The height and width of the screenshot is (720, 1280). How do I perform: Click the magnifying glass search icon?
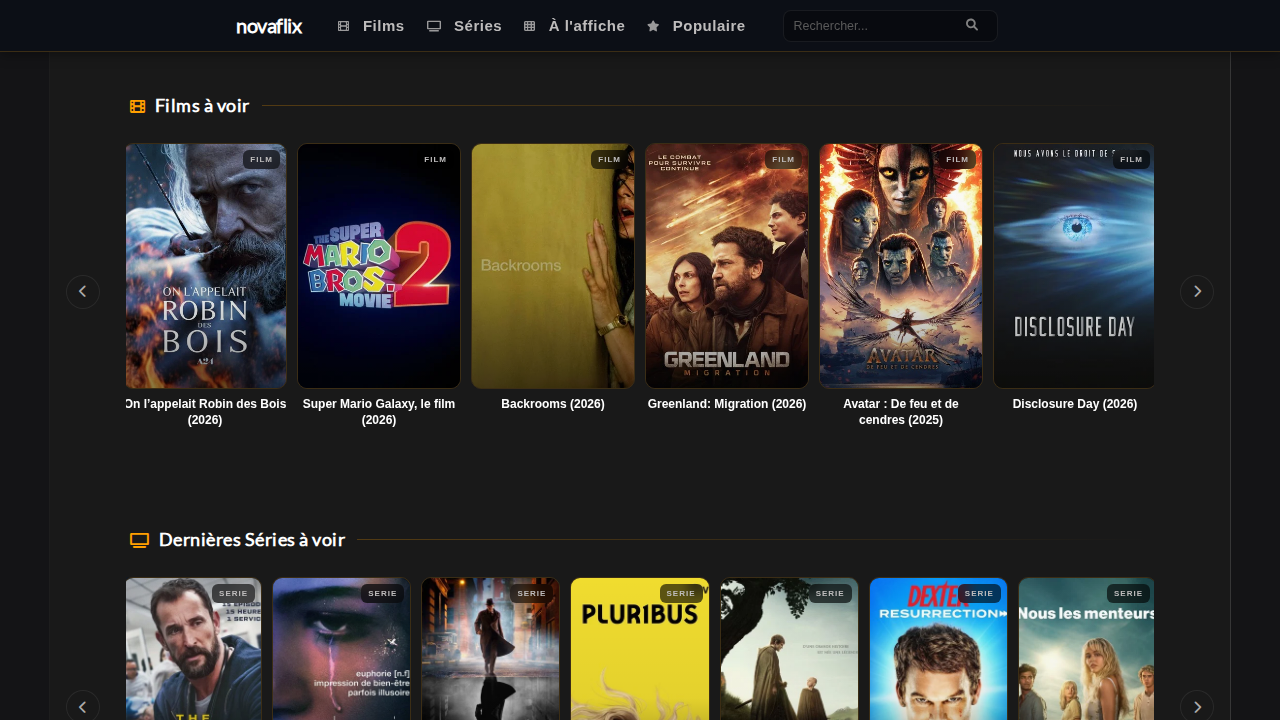point(972,25)
